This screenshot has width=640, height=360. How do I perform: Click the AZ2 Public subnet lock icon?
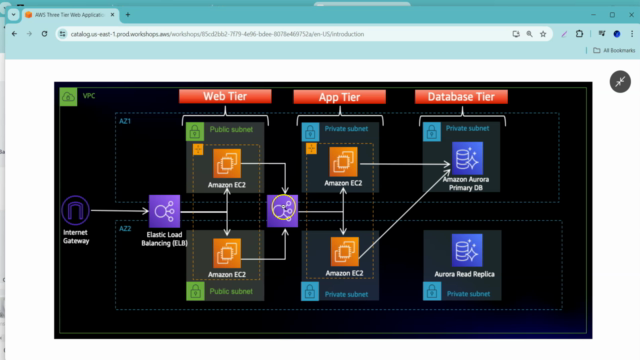[195, 291]
